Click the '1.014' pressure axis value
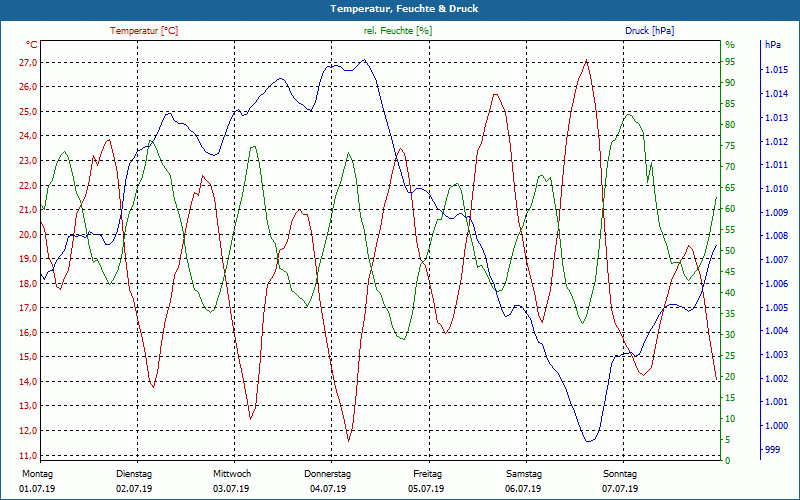 click(777, 93)
